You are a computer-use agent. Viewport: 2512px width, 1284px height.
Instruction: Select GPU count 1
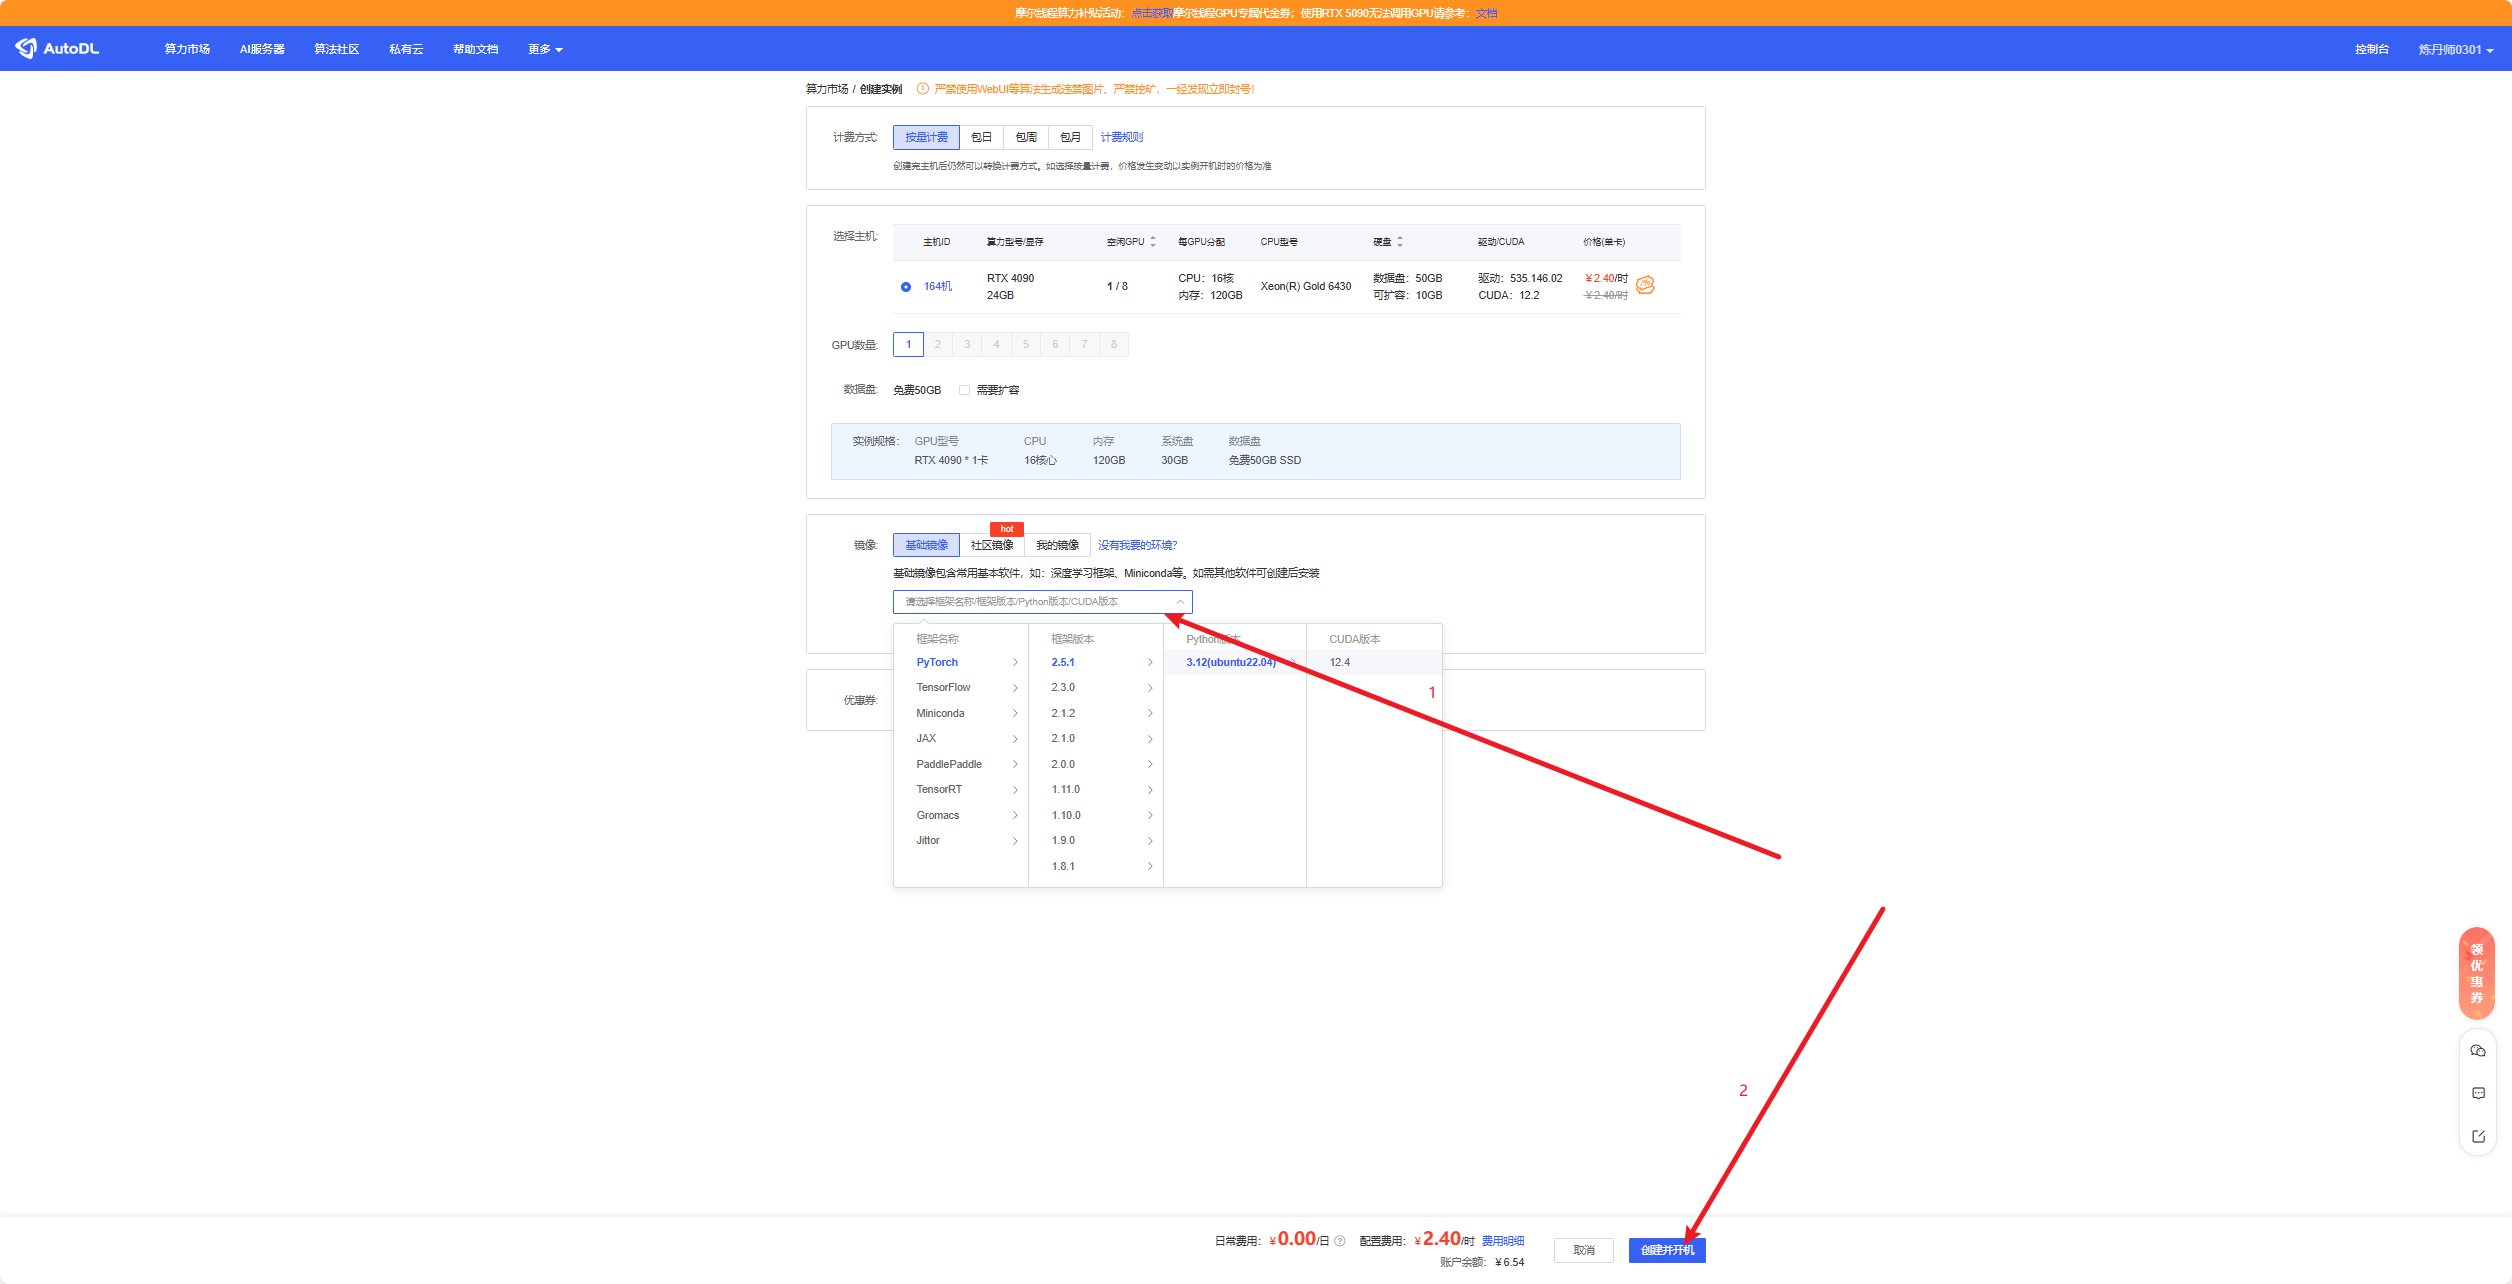tap(908, 345)
